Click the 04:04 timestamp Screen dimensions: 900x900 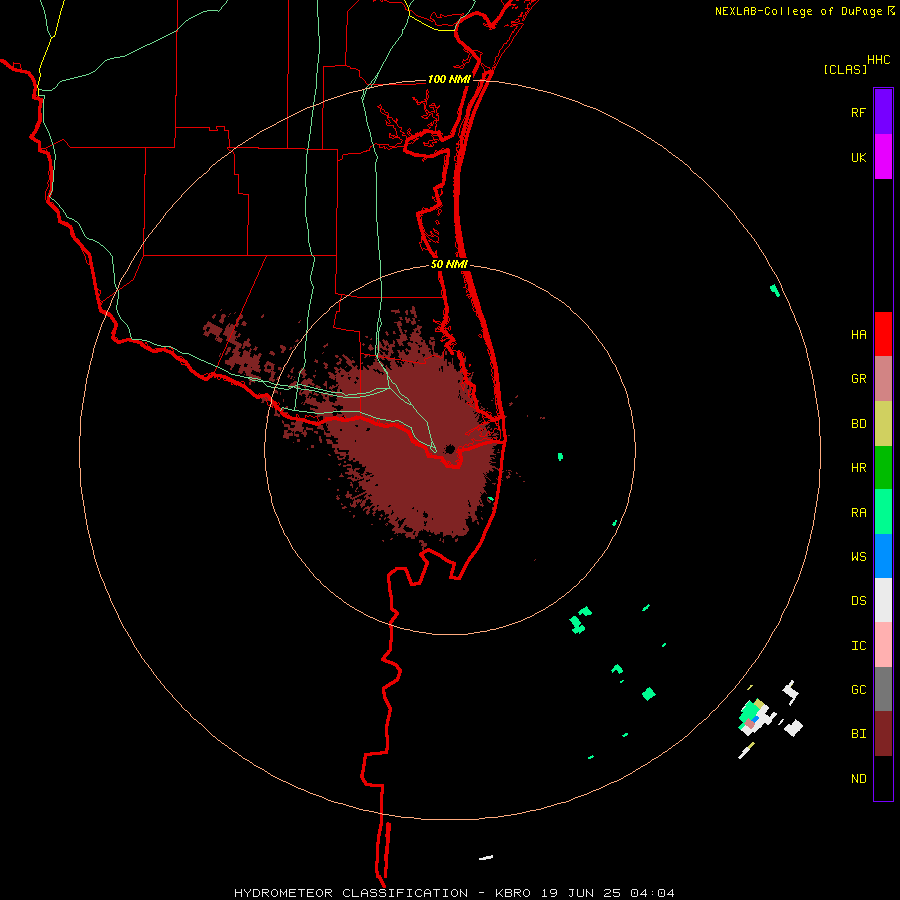pos(652,893)
